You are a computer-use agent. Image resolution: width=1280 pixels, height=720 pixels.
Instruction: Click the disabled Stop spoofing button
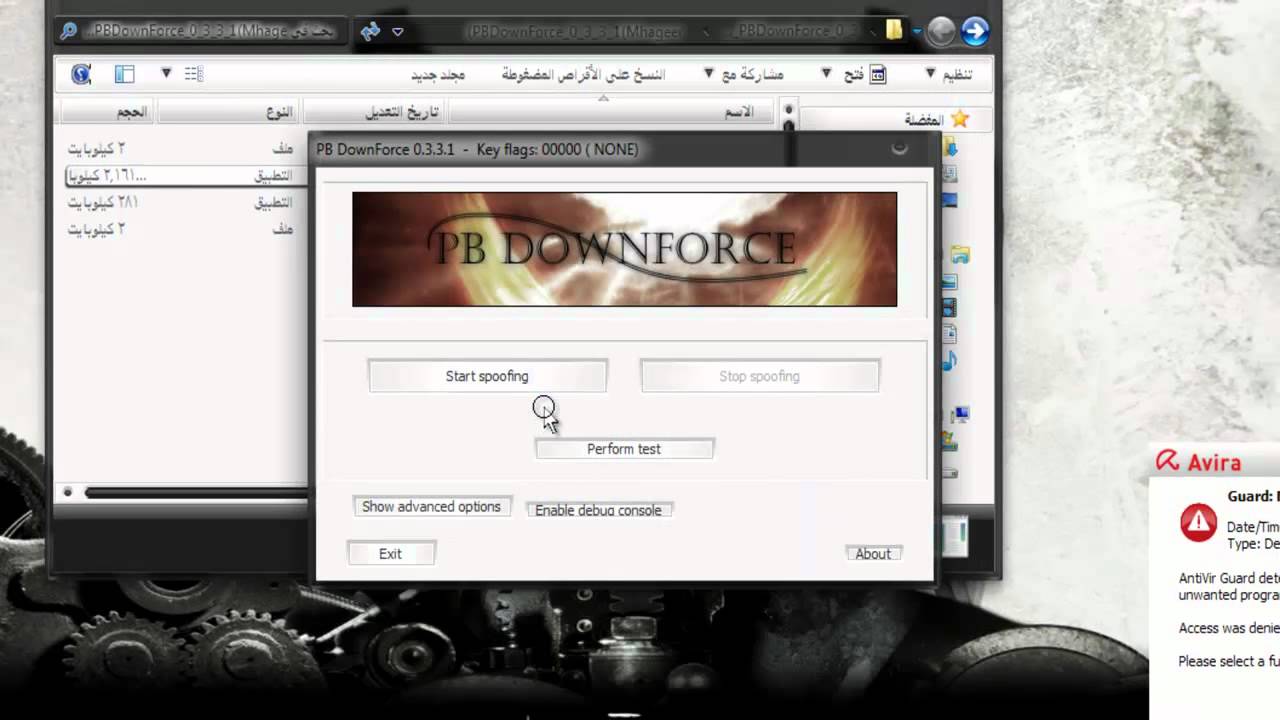(760, 376)
